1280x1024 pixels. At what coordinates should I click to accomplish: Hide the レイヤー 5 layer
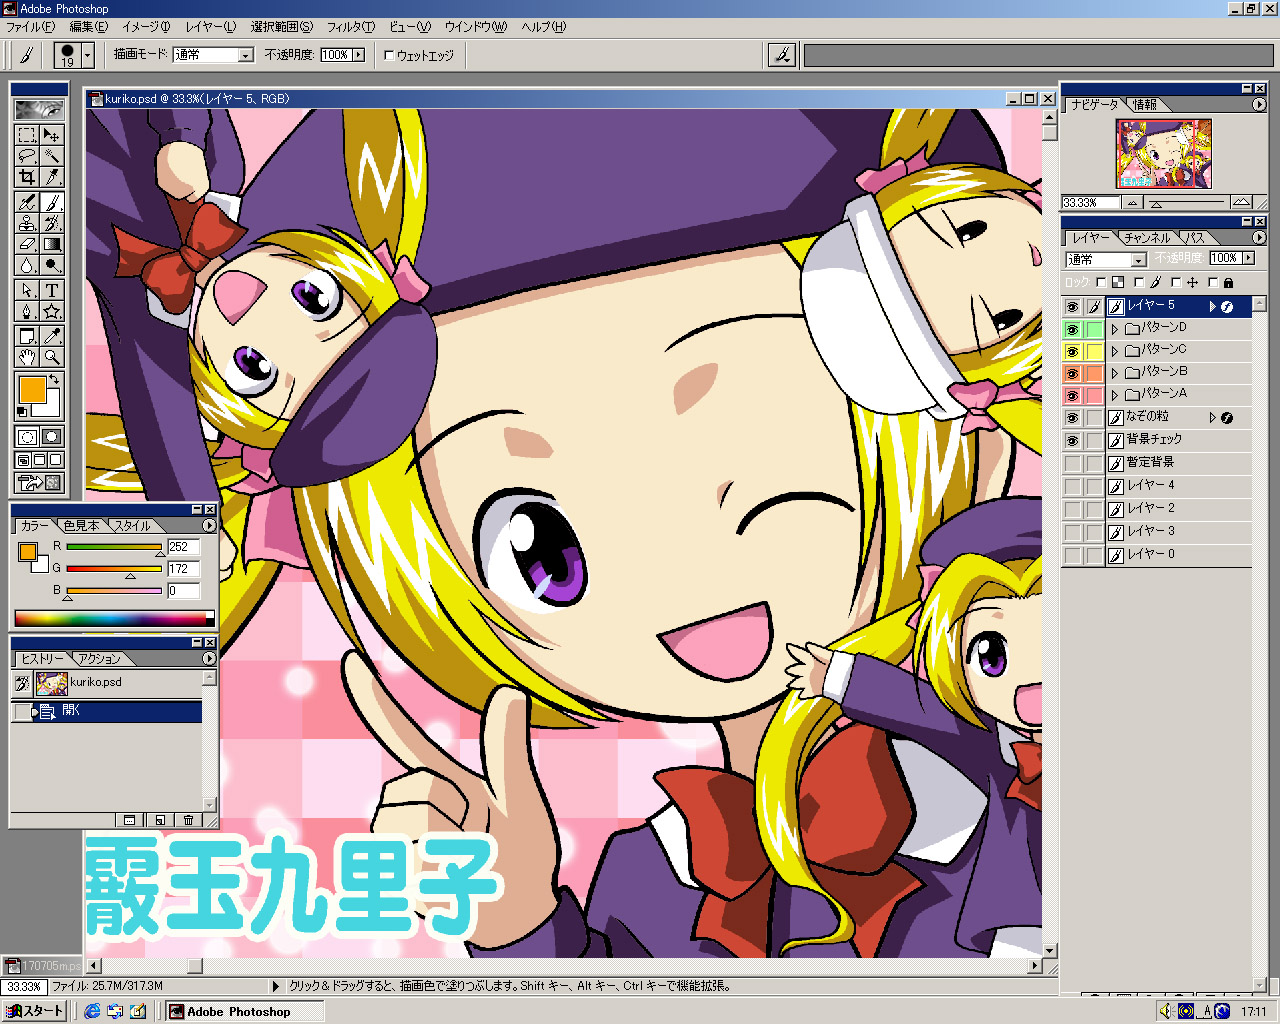(x=1073, y=307)
